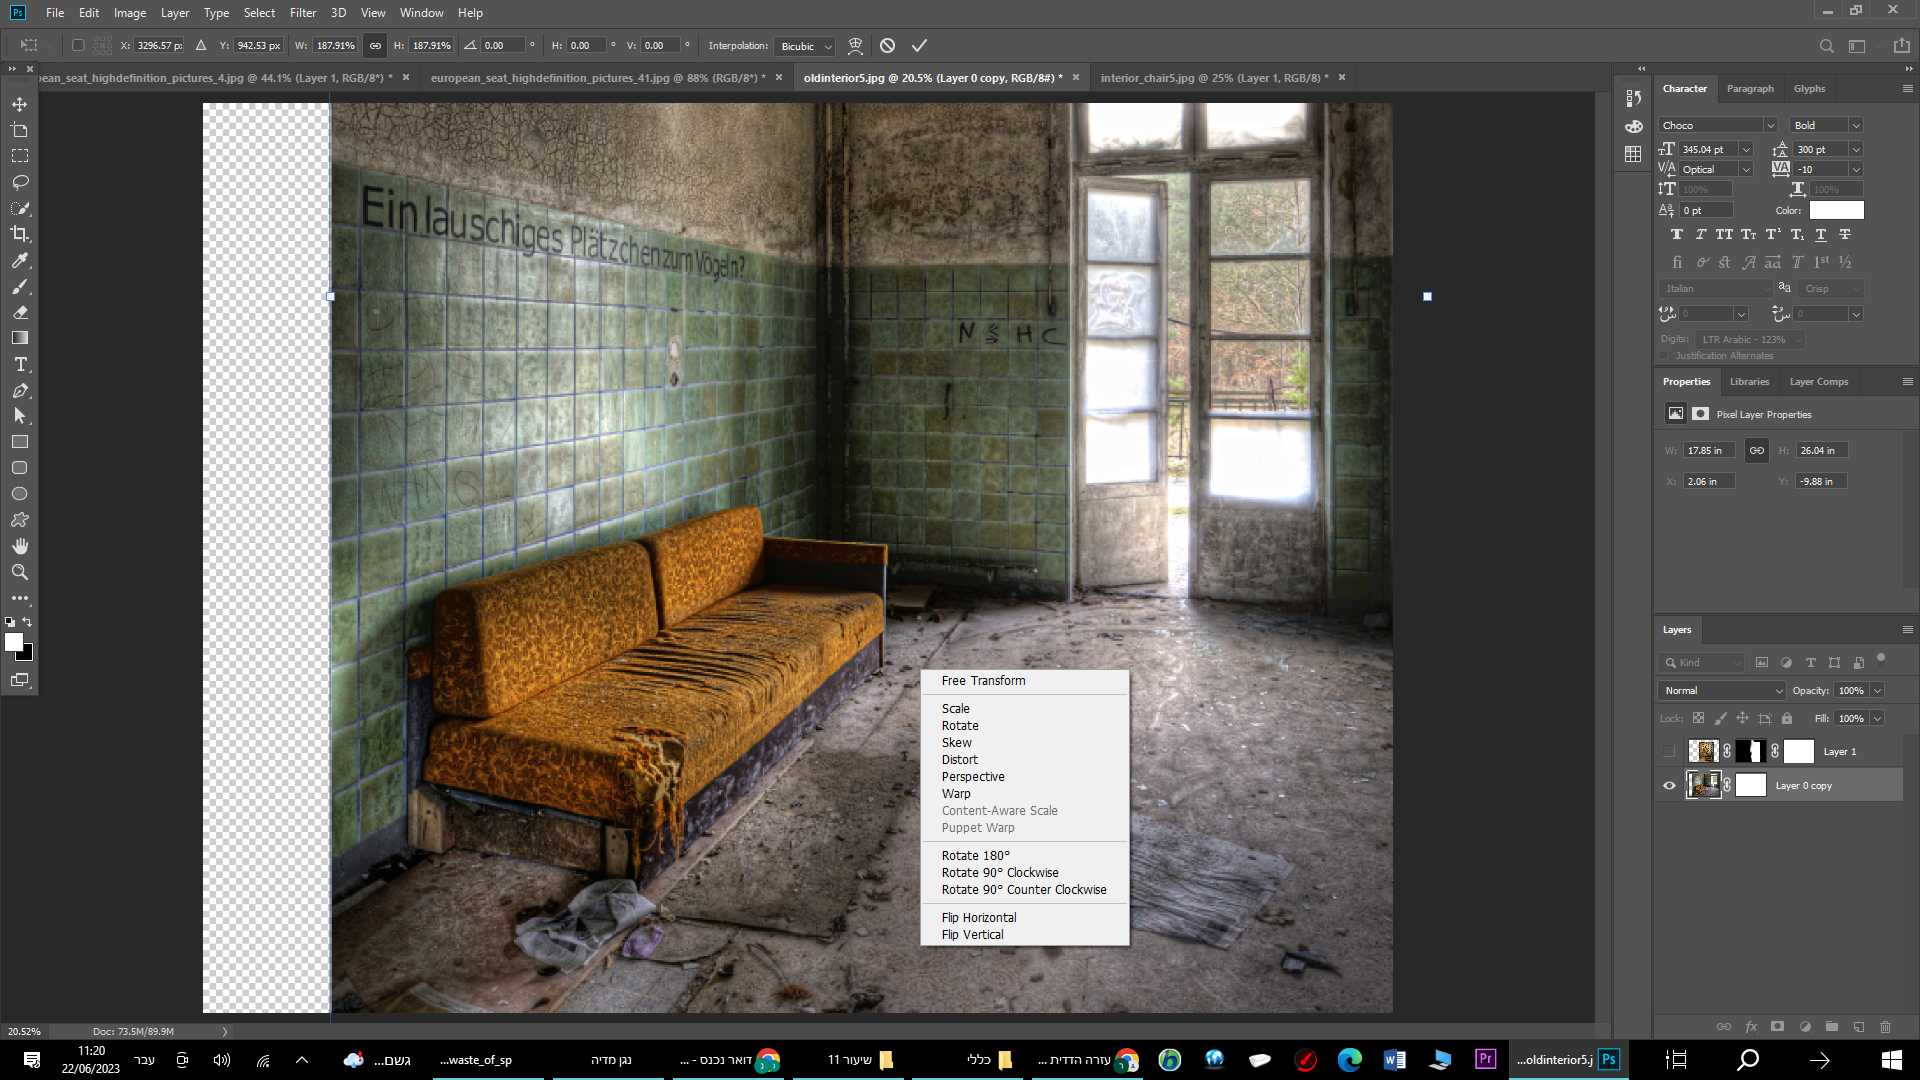
Task: Open the font size 345.04 pt dropdown
Action: coord(1746,149)
